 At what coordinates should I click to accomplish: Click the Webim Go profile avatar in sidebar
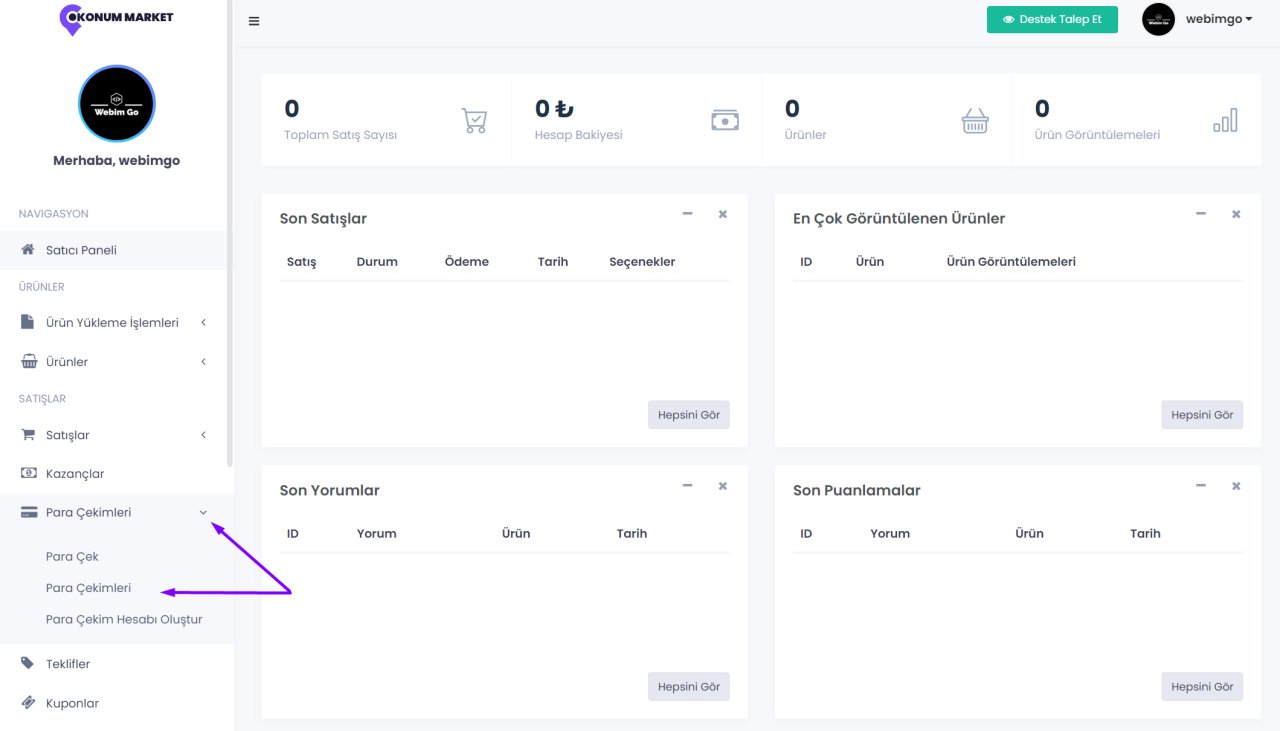pyautogui.click(x=117, y=104)
